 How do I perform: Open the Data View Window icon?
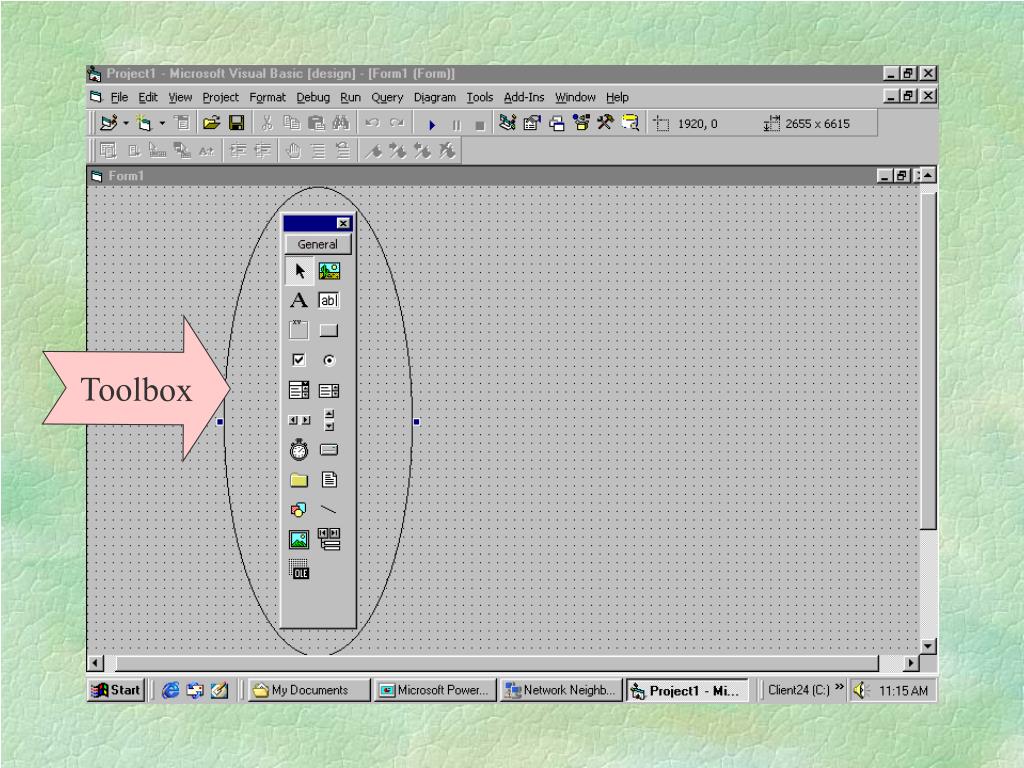(630, 123)
